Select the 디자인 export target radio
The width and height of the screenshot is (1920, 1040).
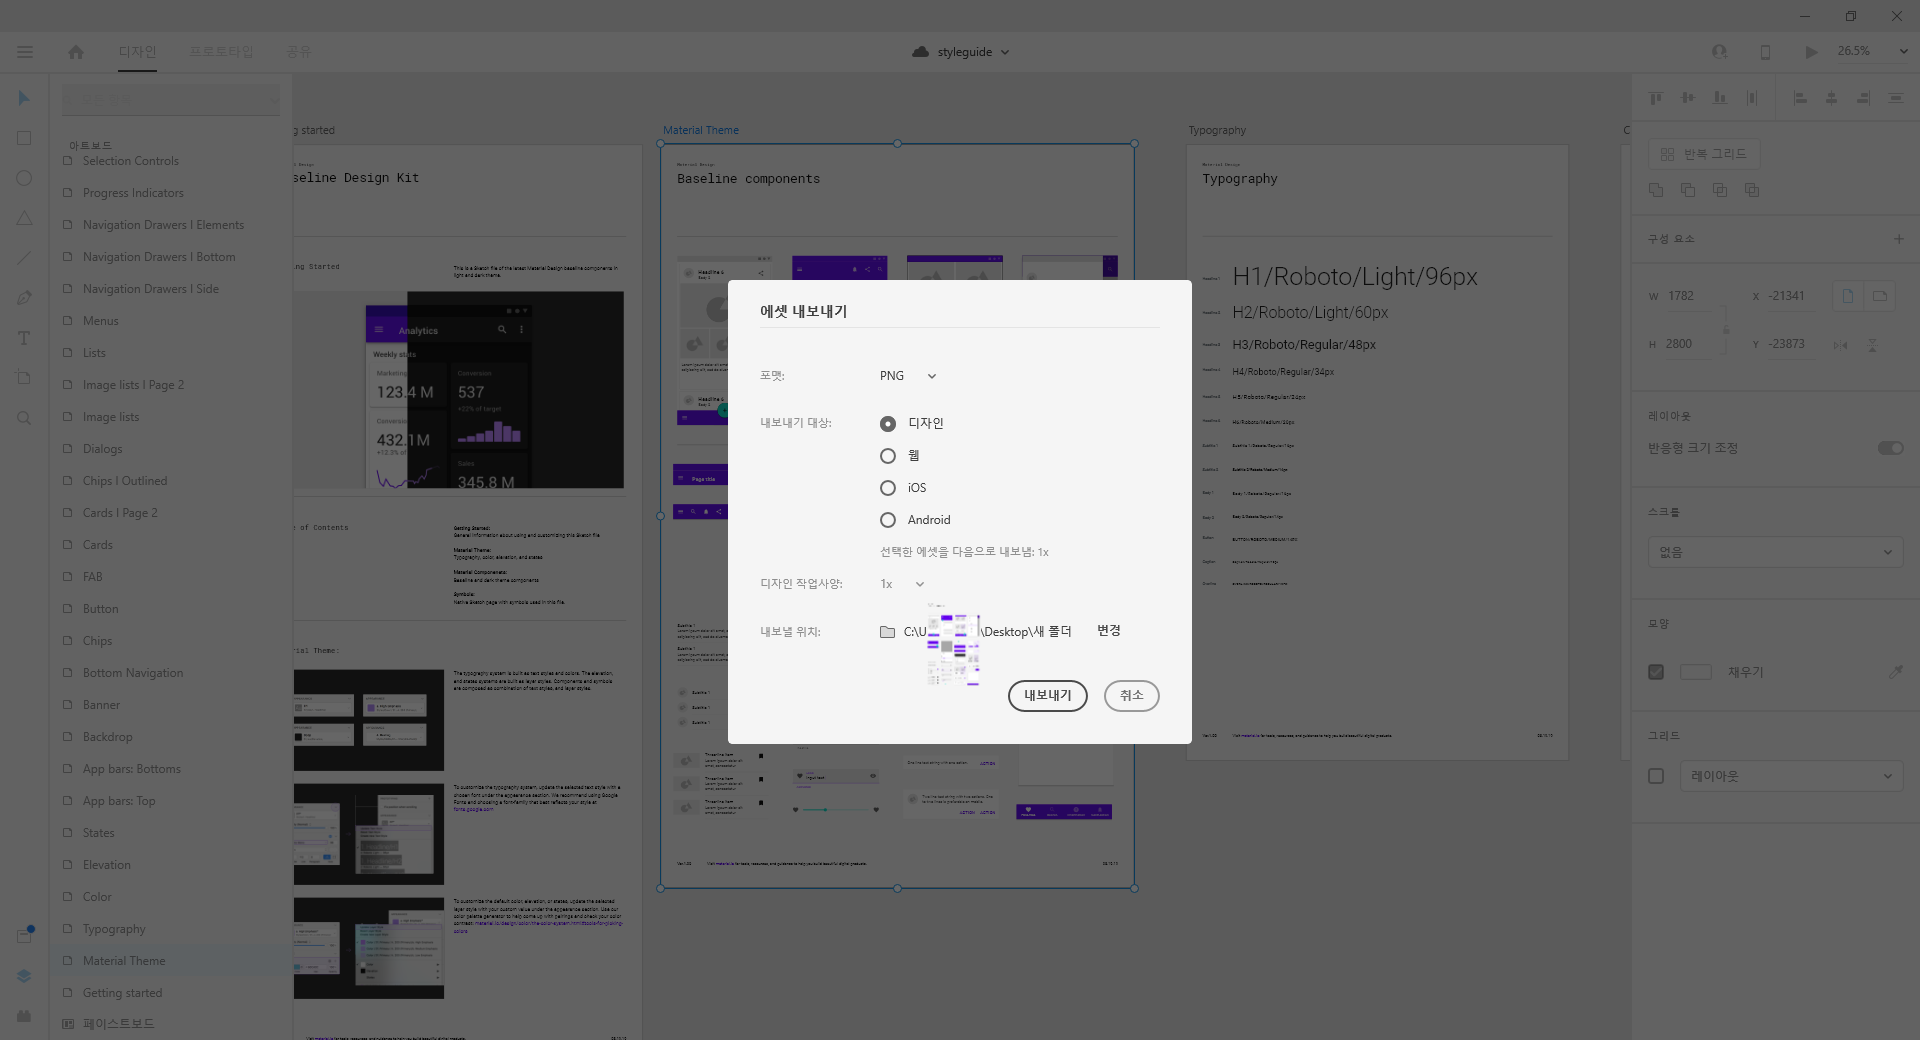(x=888, y=424)
